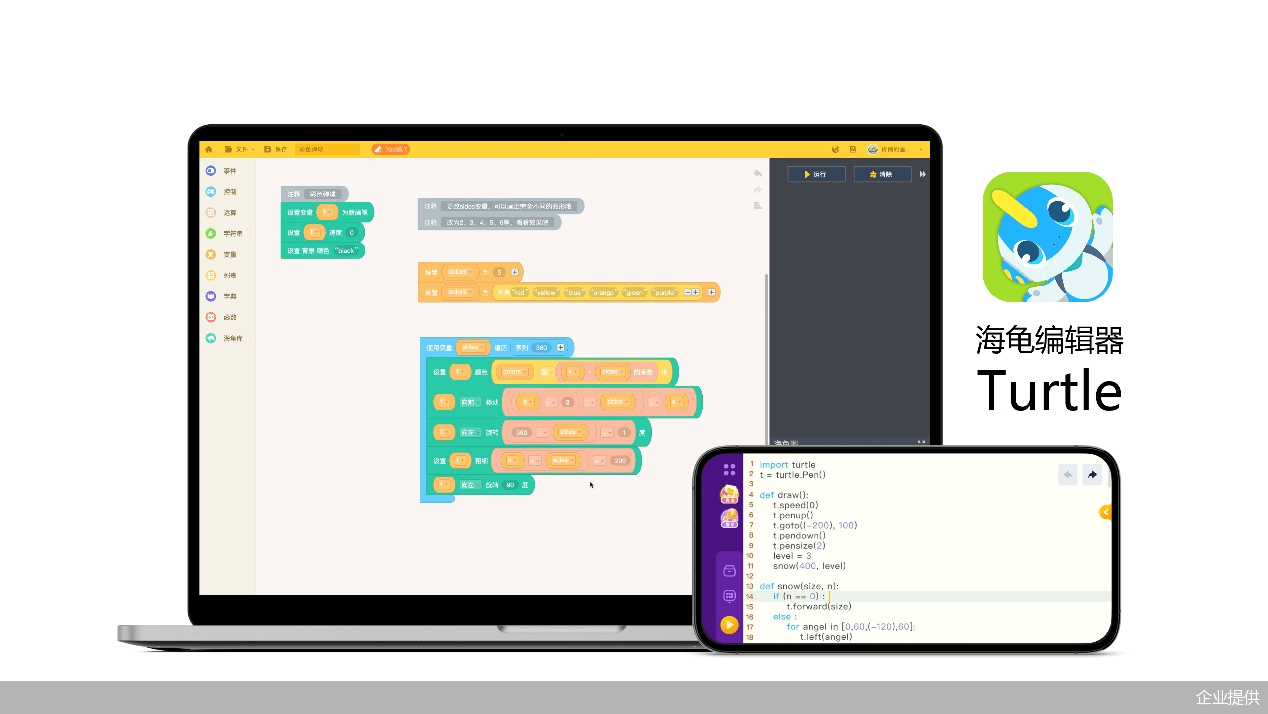
Task: Edit the 90 degree value in last block
Action: point(510,485)
